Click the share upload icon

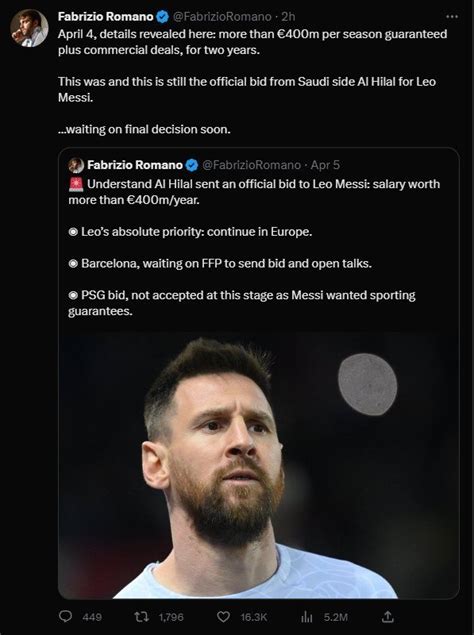click(388, 617)
